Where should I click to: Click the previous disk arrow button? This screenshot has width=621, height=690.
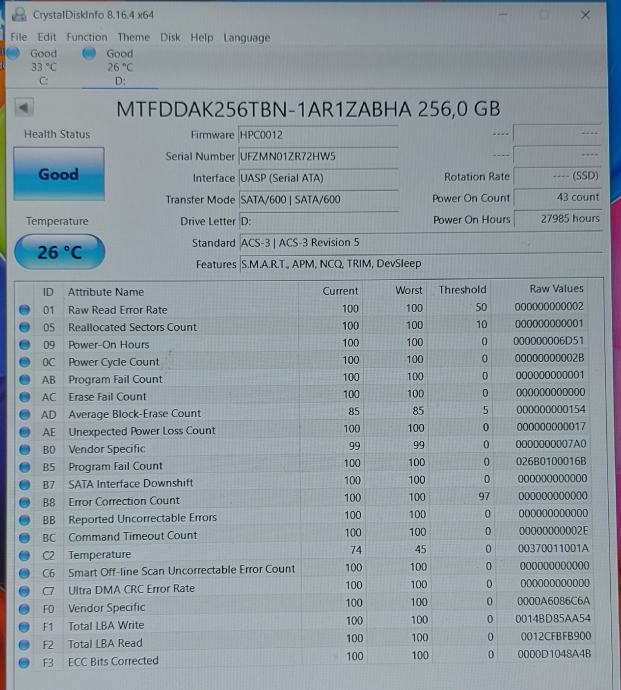24,107
